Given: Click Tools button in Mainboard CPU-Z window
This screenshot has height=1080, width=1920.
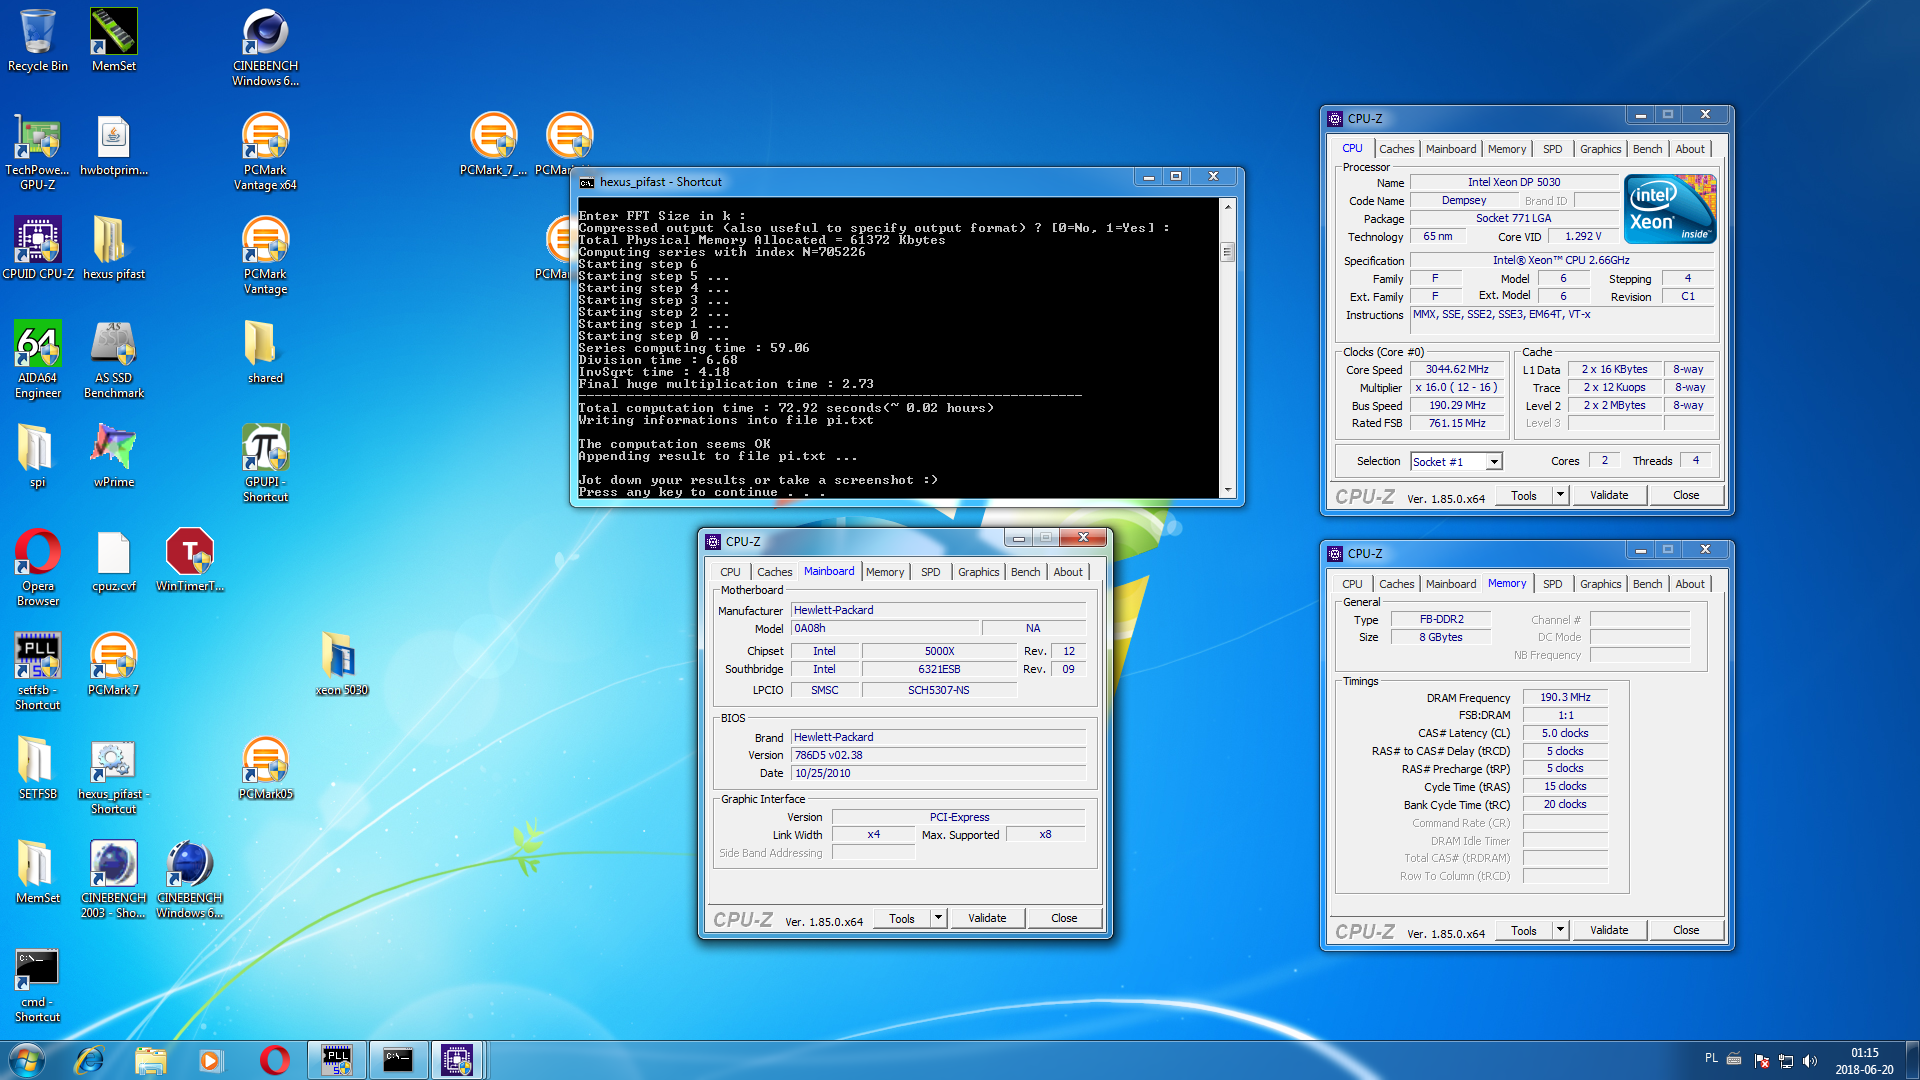Looking at the screenshot, I should [x=902, y=918].
